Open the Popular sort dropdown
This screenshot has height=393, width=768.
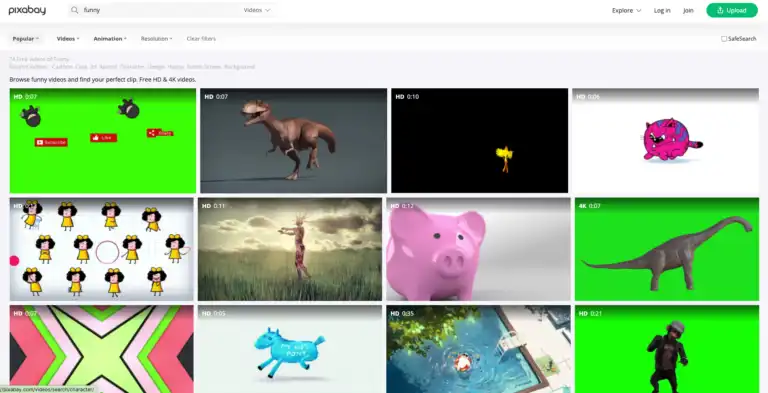click(x=25, y=39)
